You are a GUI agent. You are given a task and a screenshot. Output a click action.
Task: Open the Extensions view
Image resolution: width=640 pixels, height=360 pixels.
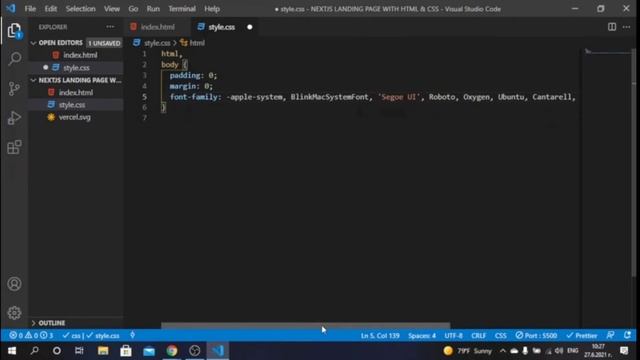click(x=14, y=147)
